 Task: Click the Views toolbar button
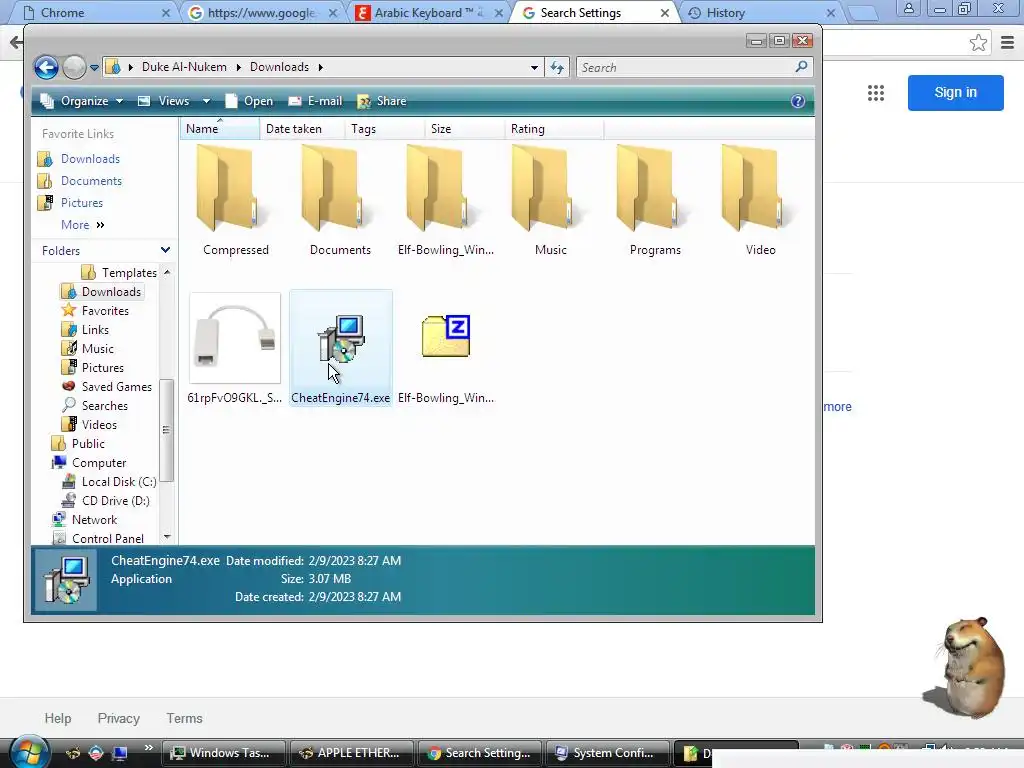(x=164, y=101)
